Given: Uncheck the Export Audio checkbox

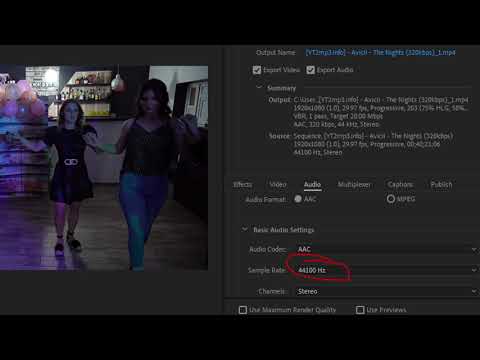Looking at the screenshot, I should click(310, 70).
